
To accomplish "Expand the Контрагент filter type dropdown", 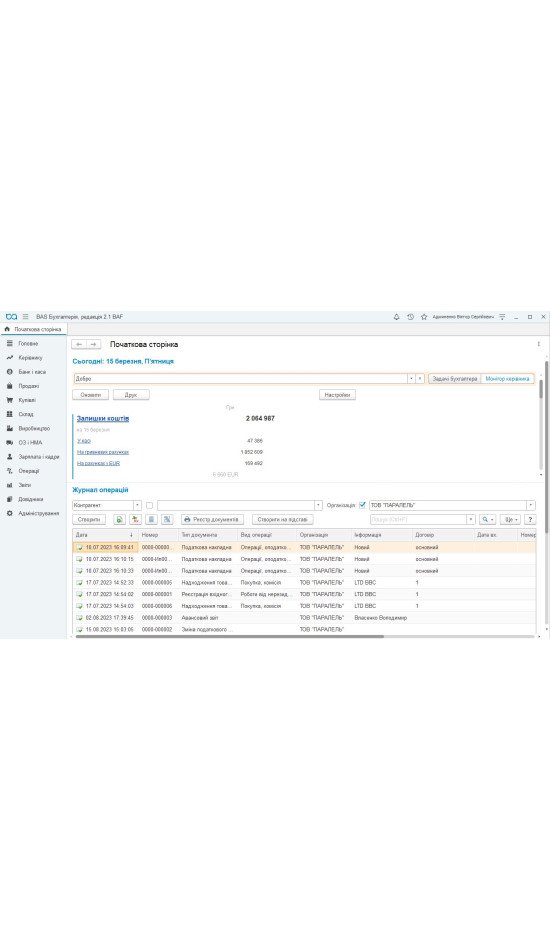I will [138, 505].
